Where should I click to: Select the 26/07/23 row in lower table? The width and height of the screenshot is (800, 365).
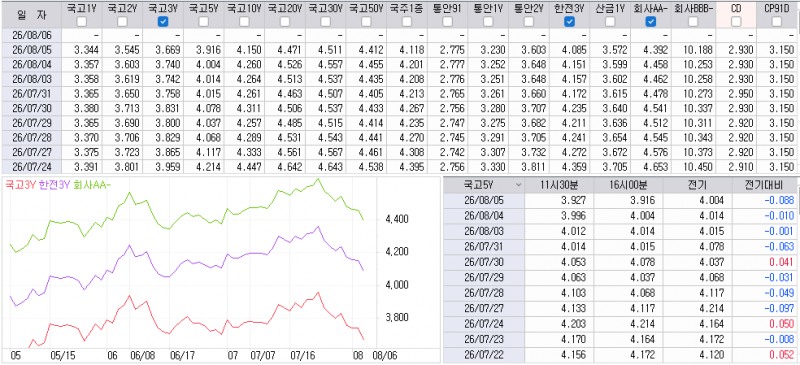pyautogui.click(x=621, y=339)
